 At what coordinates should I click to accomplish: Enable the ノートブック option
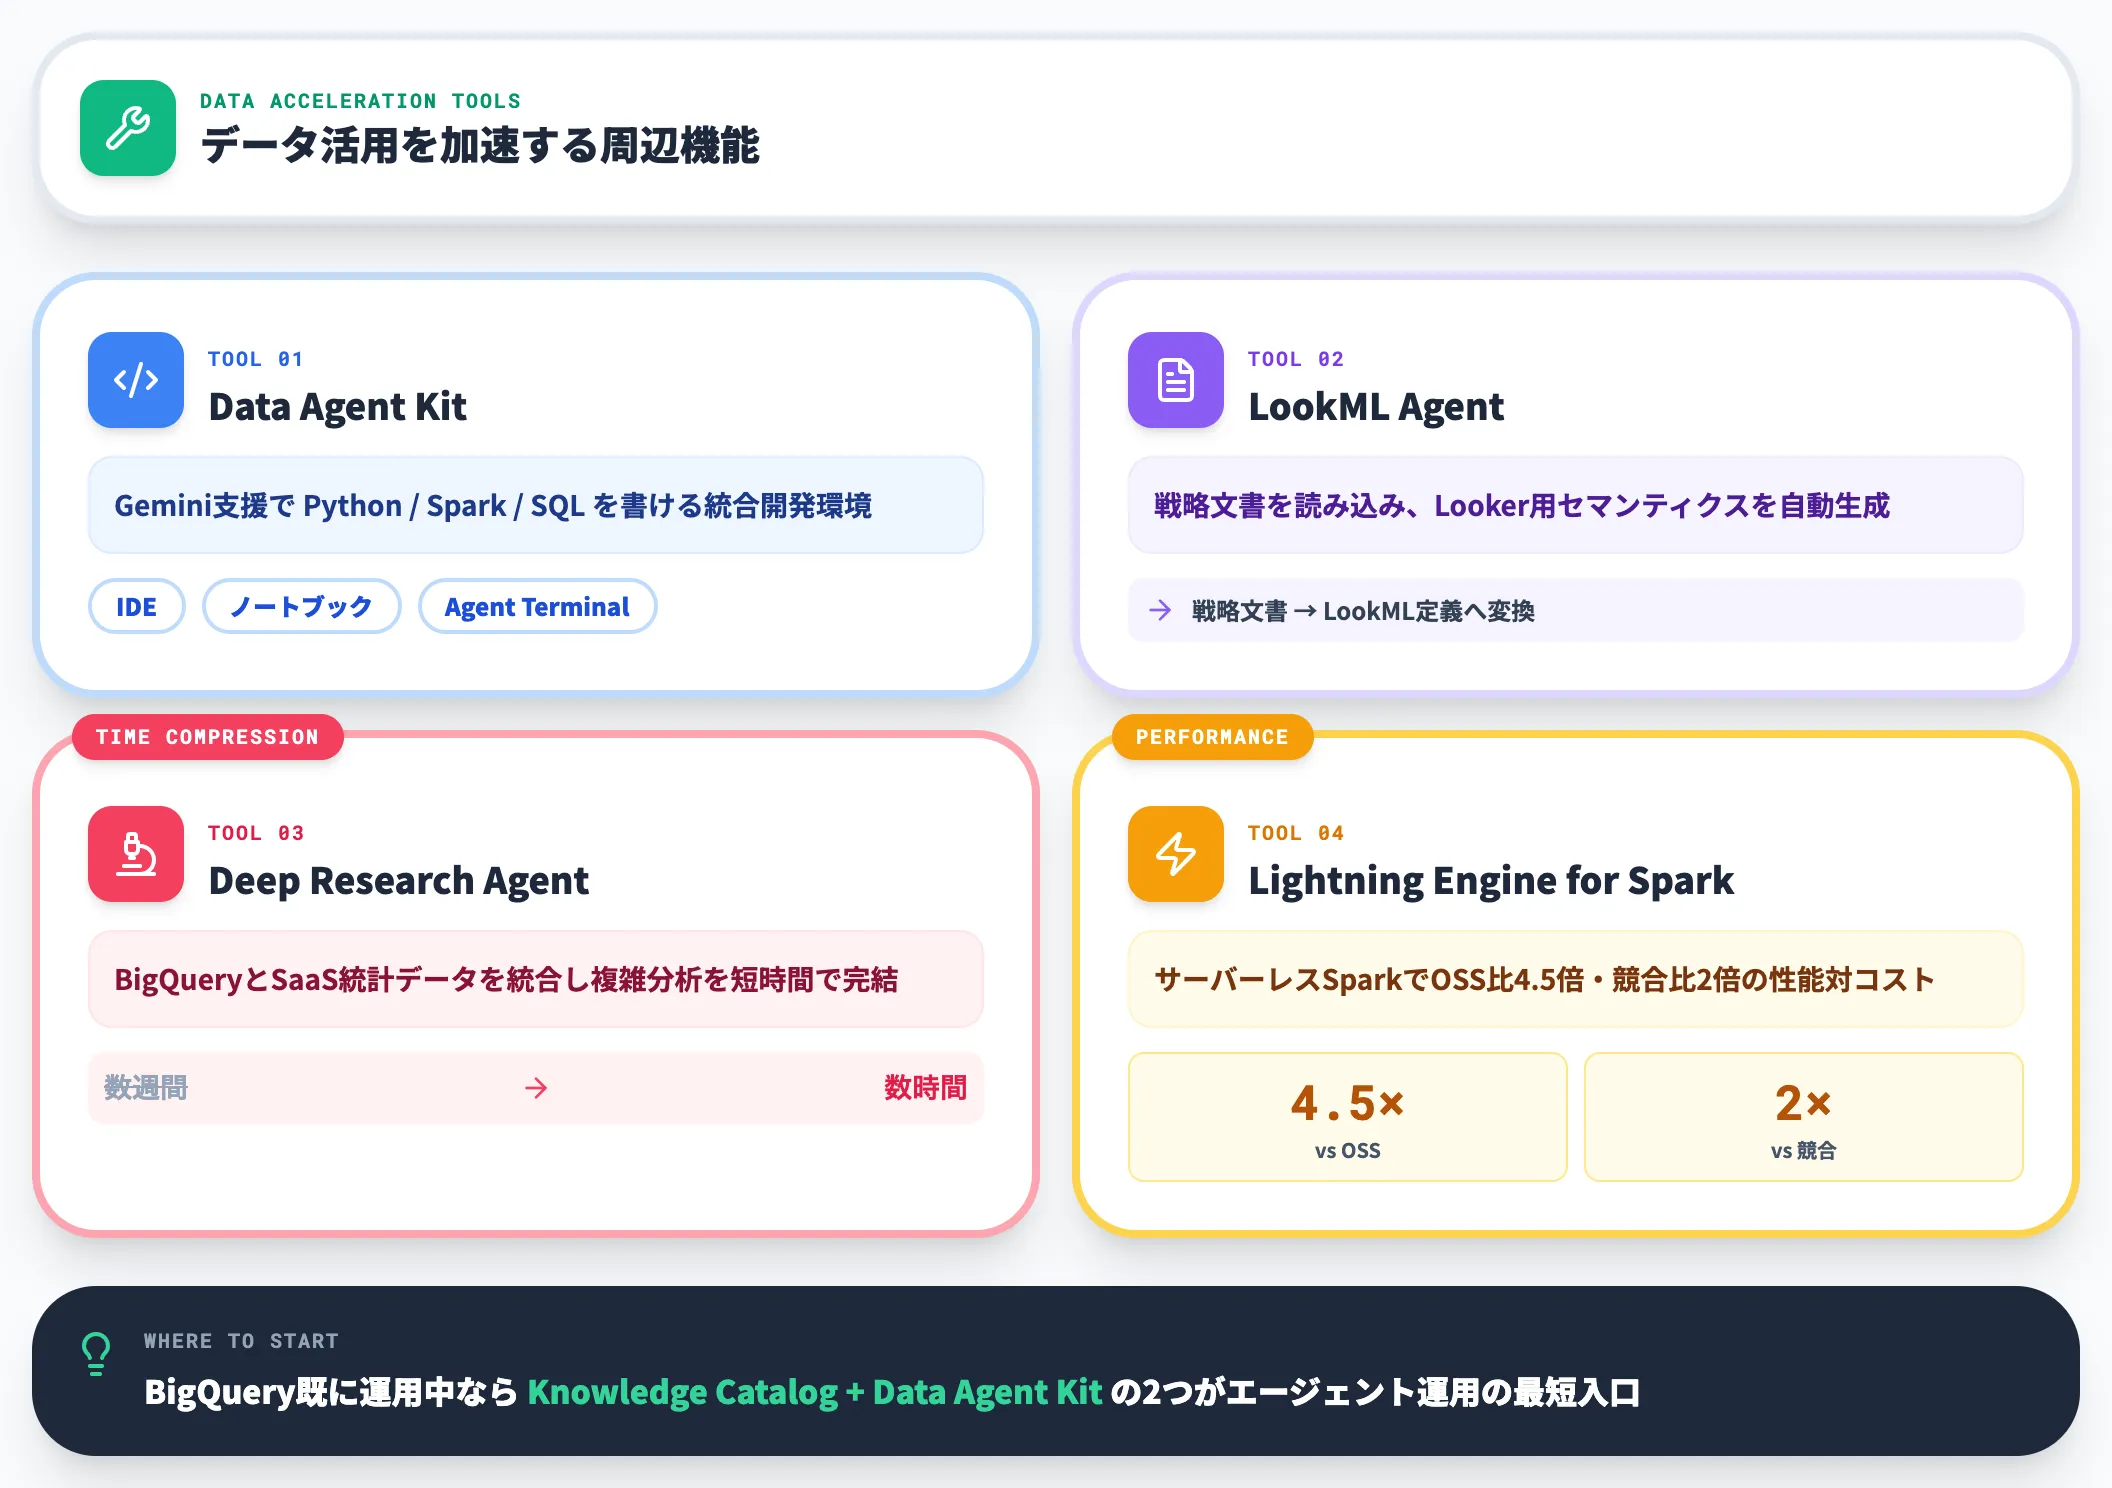pyautogui.click(x=301, y=606)
